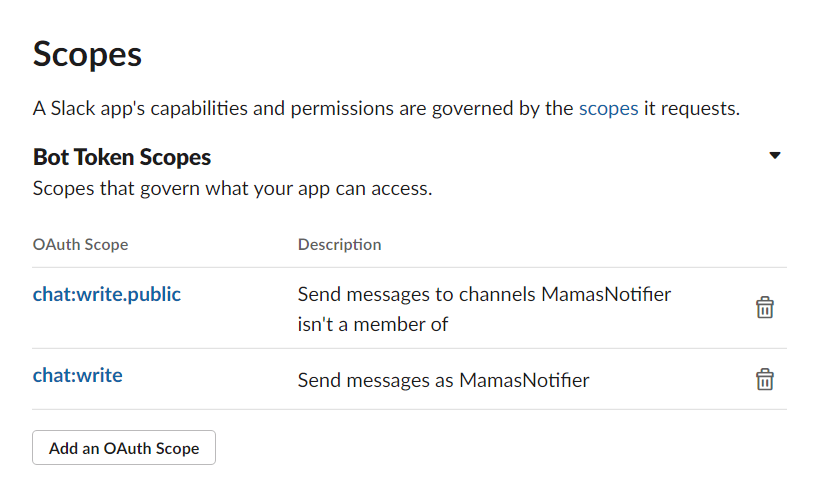Click the Bot Token Scopes heading
820x490 pixels.
pyautogui.click(x=122, y=157)
